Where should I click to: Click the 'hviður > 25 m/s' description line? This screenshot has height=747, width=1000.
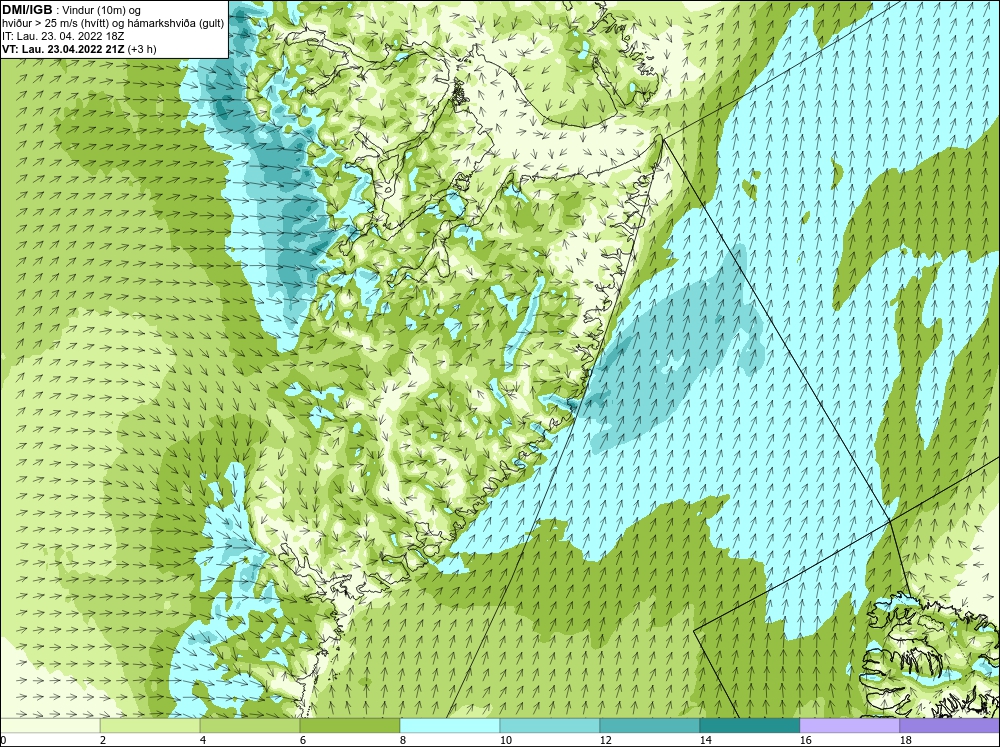point(113,24)
